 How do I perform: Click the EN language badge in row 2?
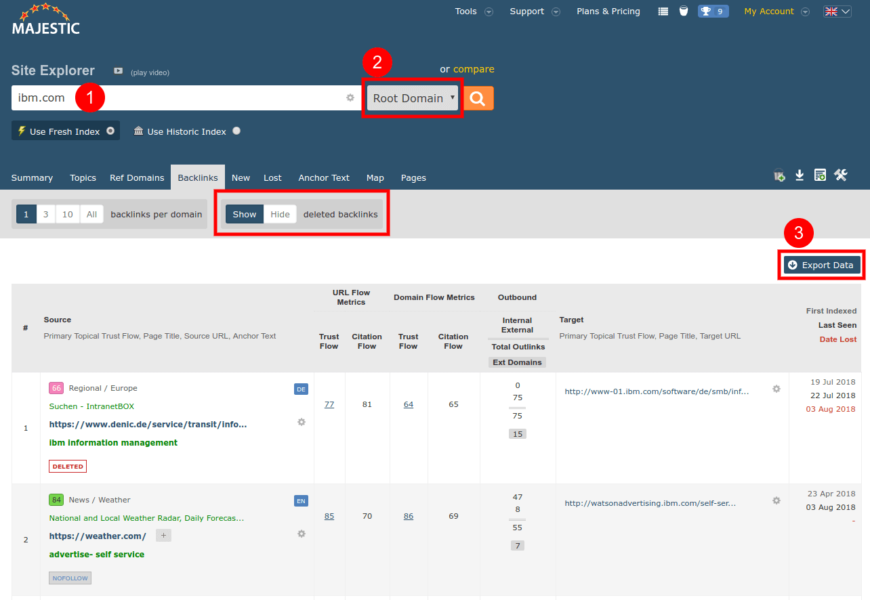pos(301,501)
